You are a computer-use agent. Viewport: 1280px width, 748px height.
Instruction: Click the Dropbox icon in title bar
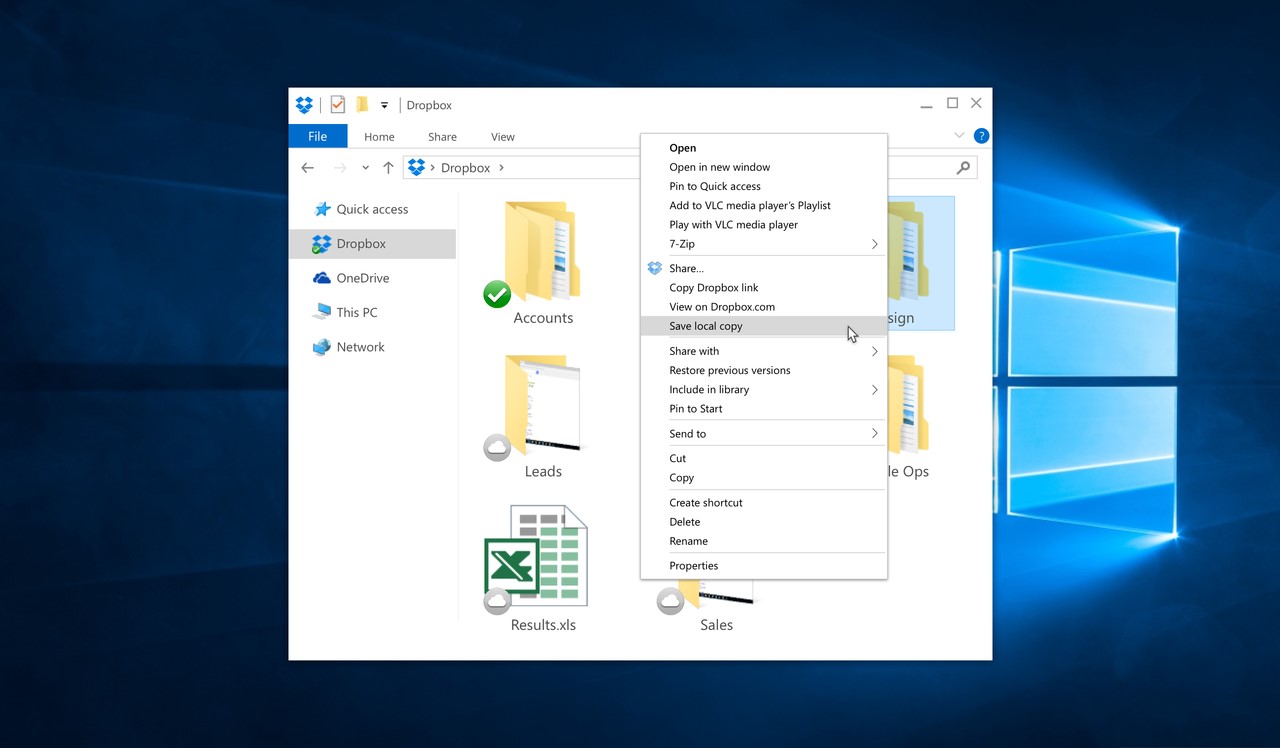click(x=305, y=105)
